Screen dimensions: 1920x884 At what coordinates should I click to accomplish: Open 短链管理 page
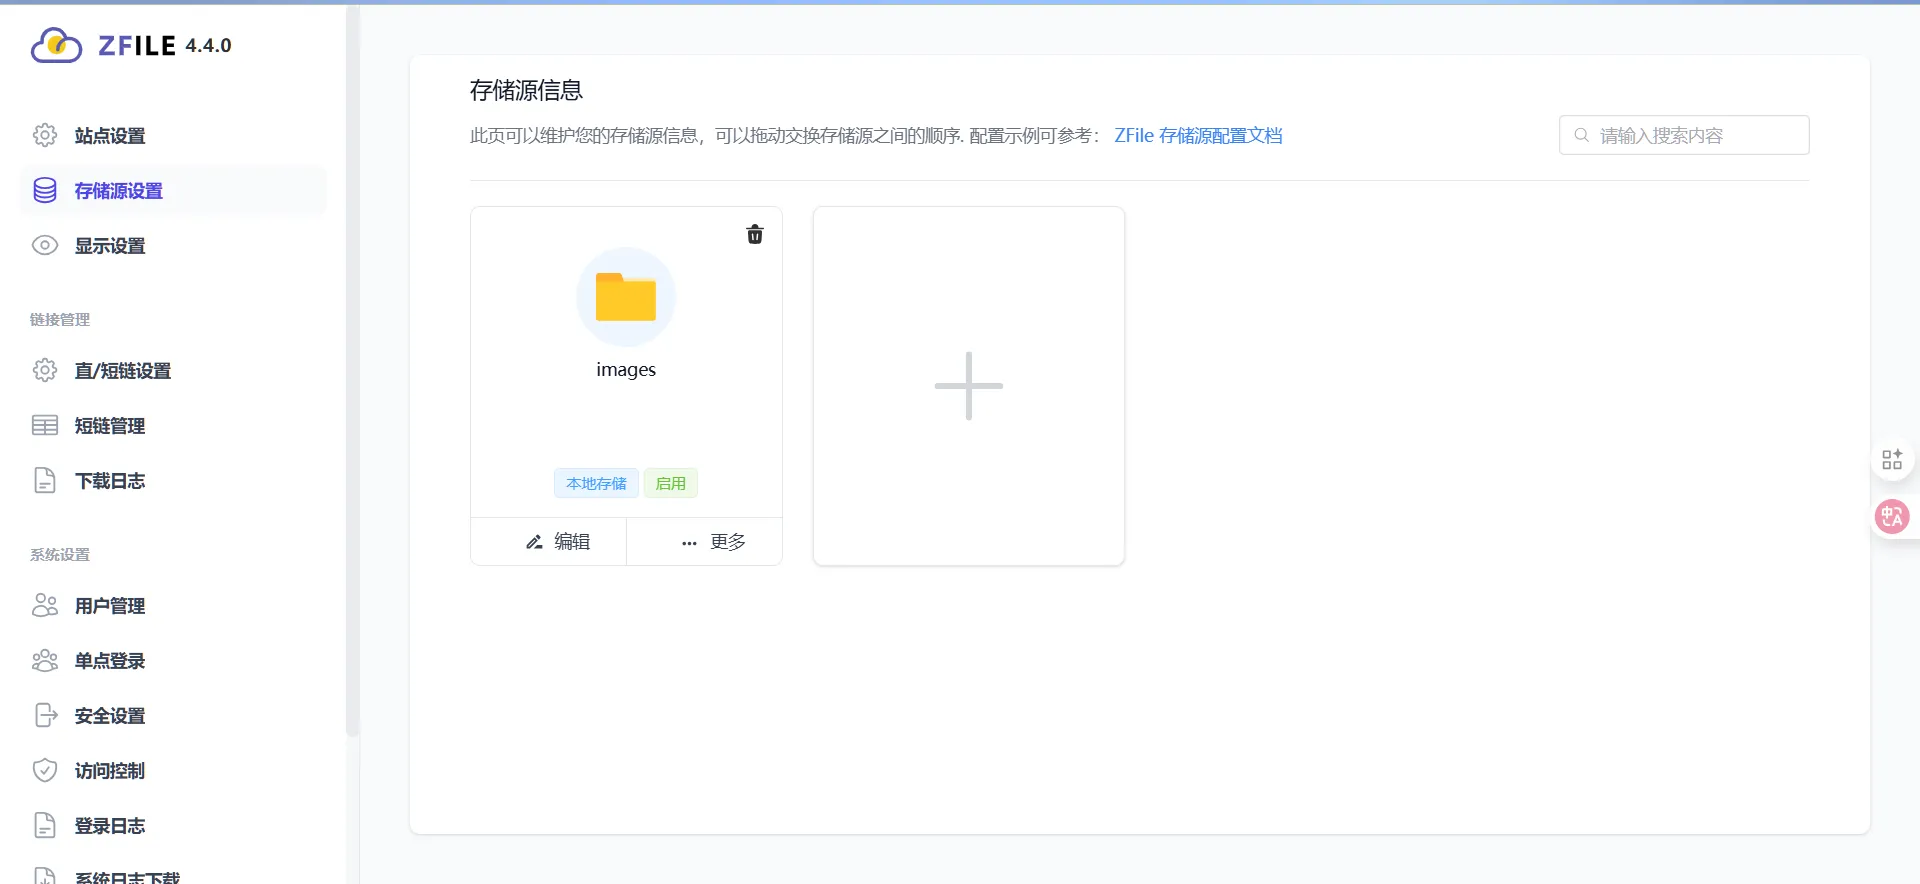coord(173,425)
